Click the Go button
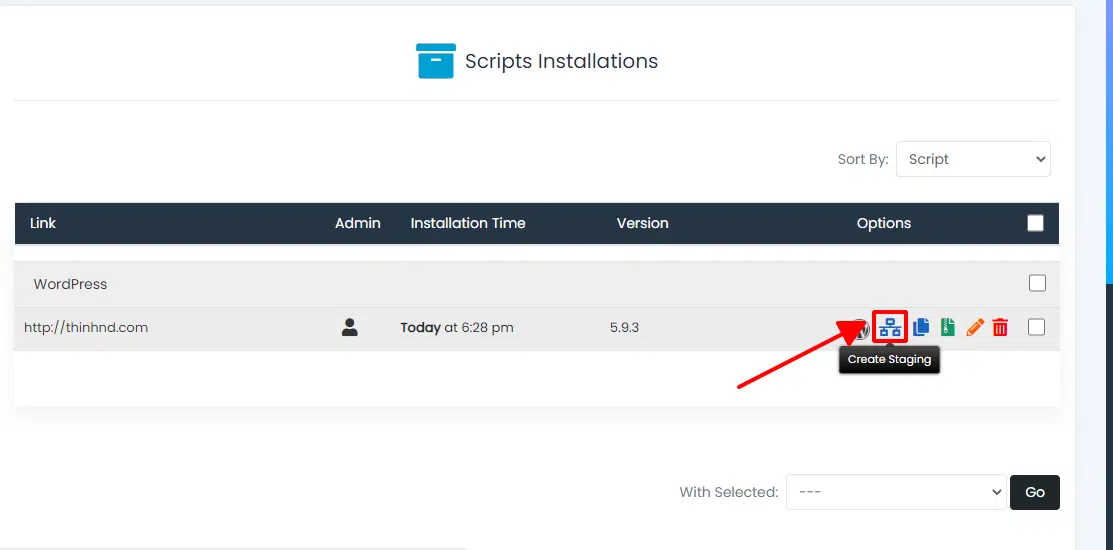 coord(1034,492)
